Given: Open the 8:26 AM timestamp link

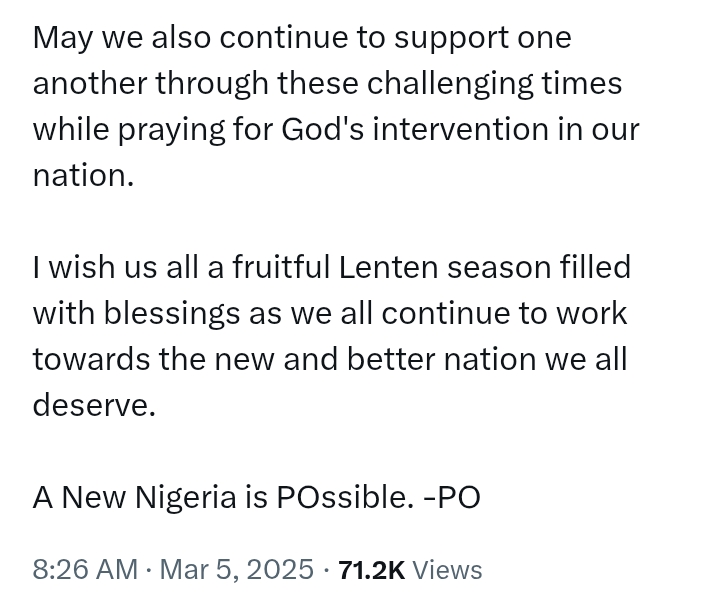Looking at the screenshot, I should tap(85, 569).
